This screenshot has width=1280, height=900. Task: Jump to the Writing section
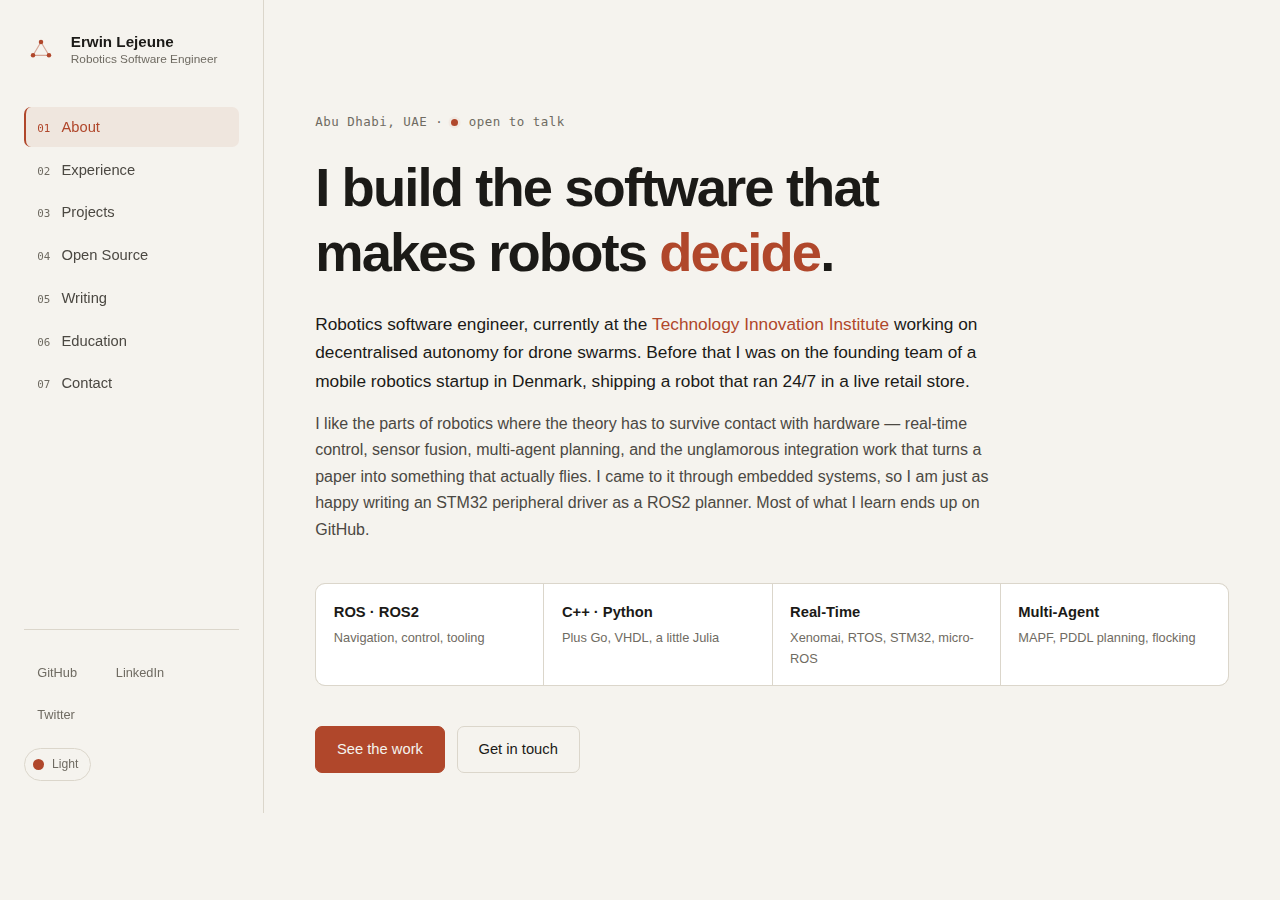click(131, 298)
